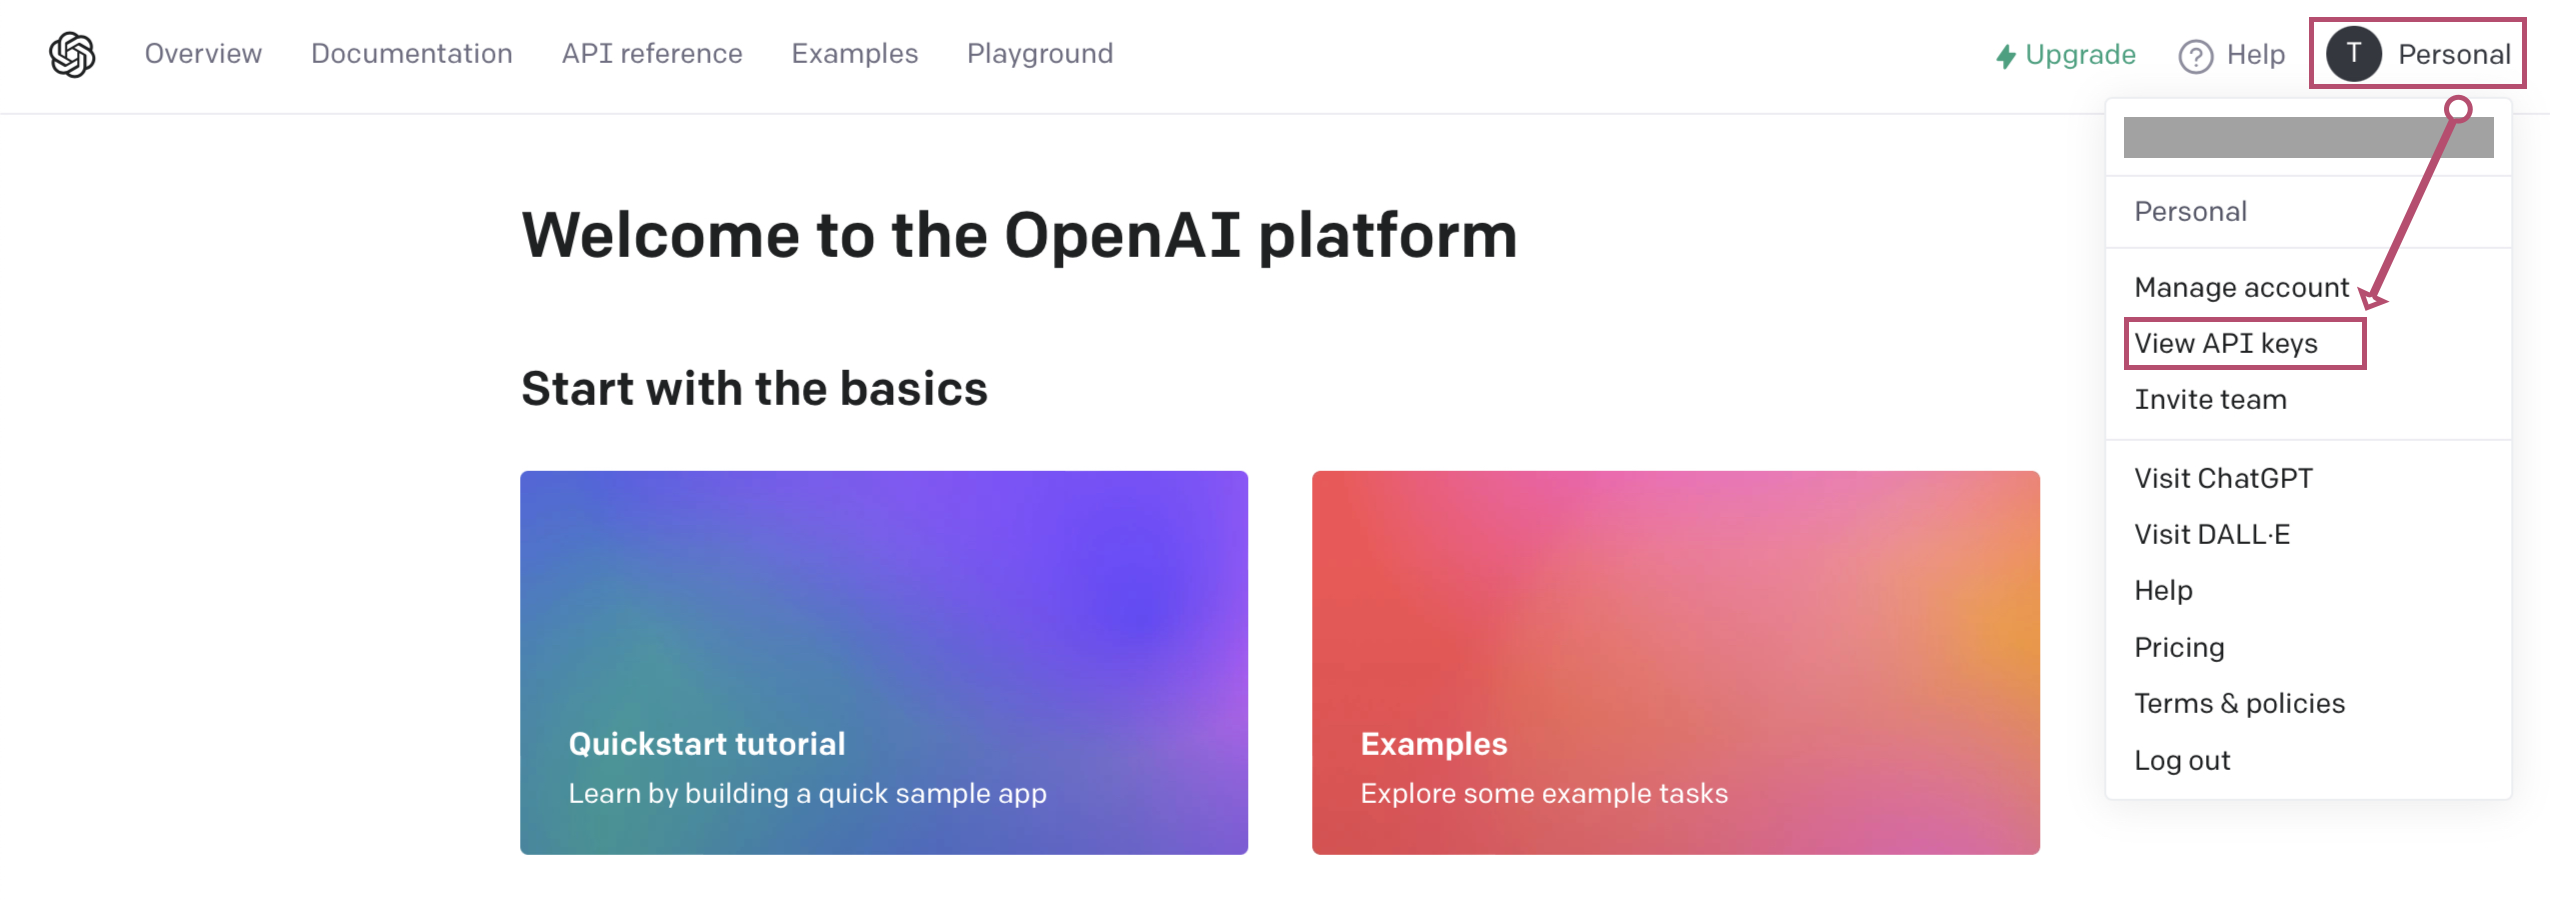This screenshot has width=2550, height=900.
Task: Open Visit ChatGPT menu item
Action: [2223, 479]
